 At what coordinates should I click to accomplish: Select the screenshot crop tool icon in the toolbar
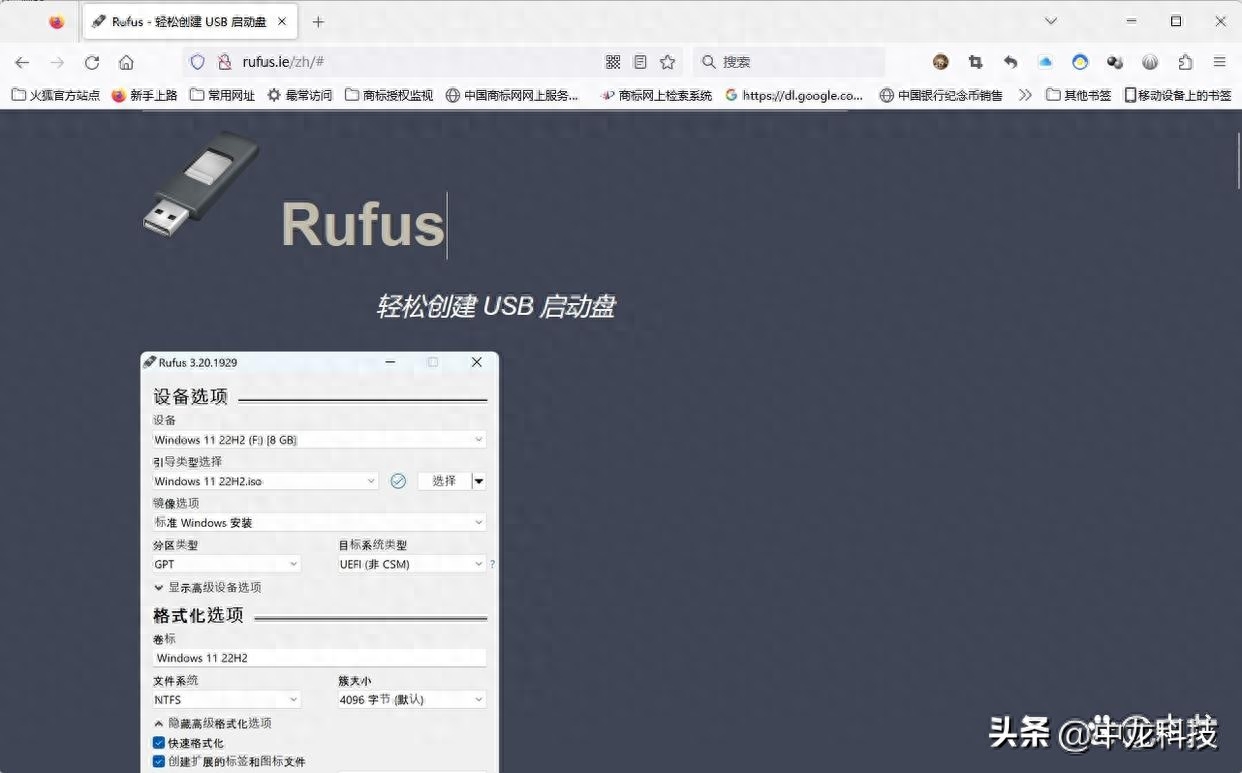[975, 61]
